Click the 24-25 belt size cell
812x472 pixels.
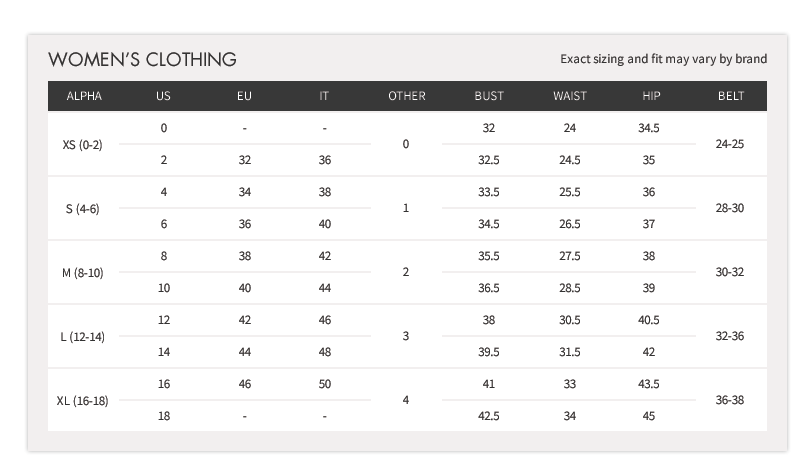730,144
